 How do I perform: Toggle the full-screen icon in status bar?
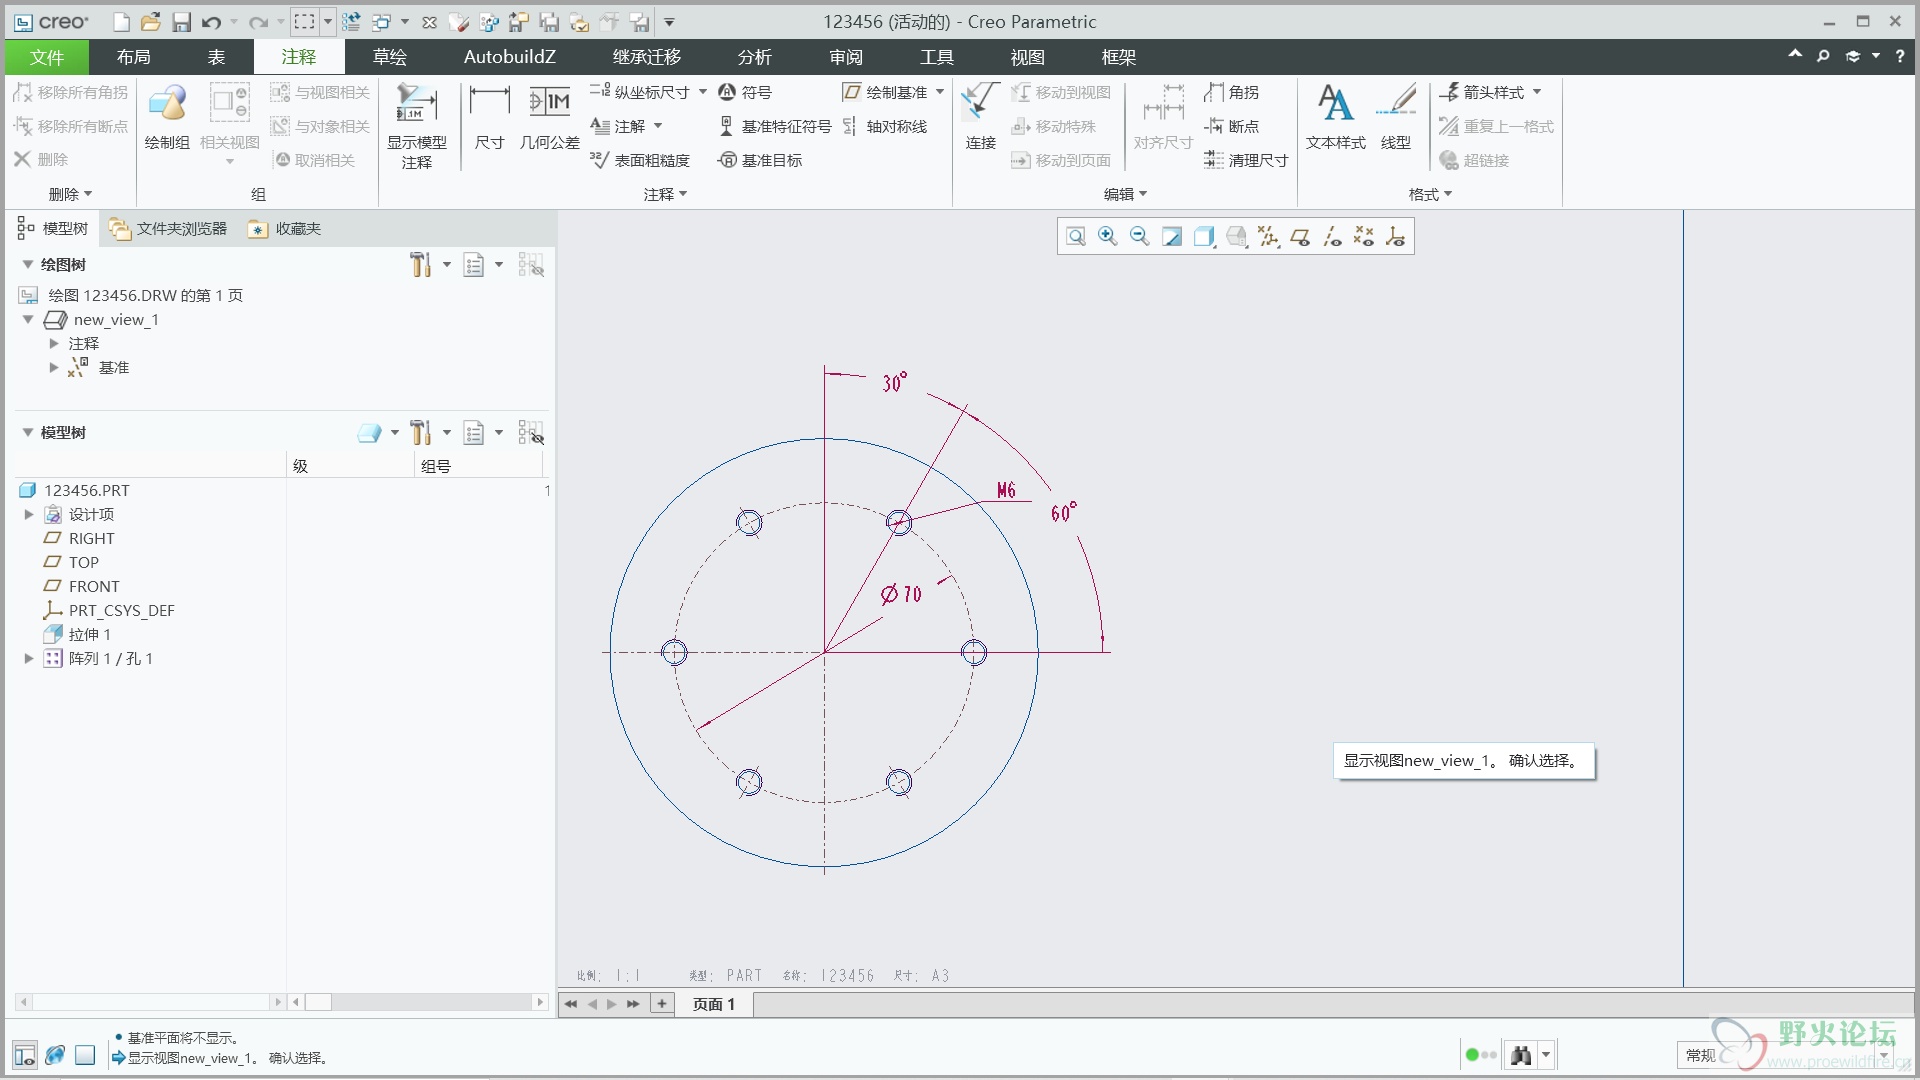click(x=85, y=1055)
